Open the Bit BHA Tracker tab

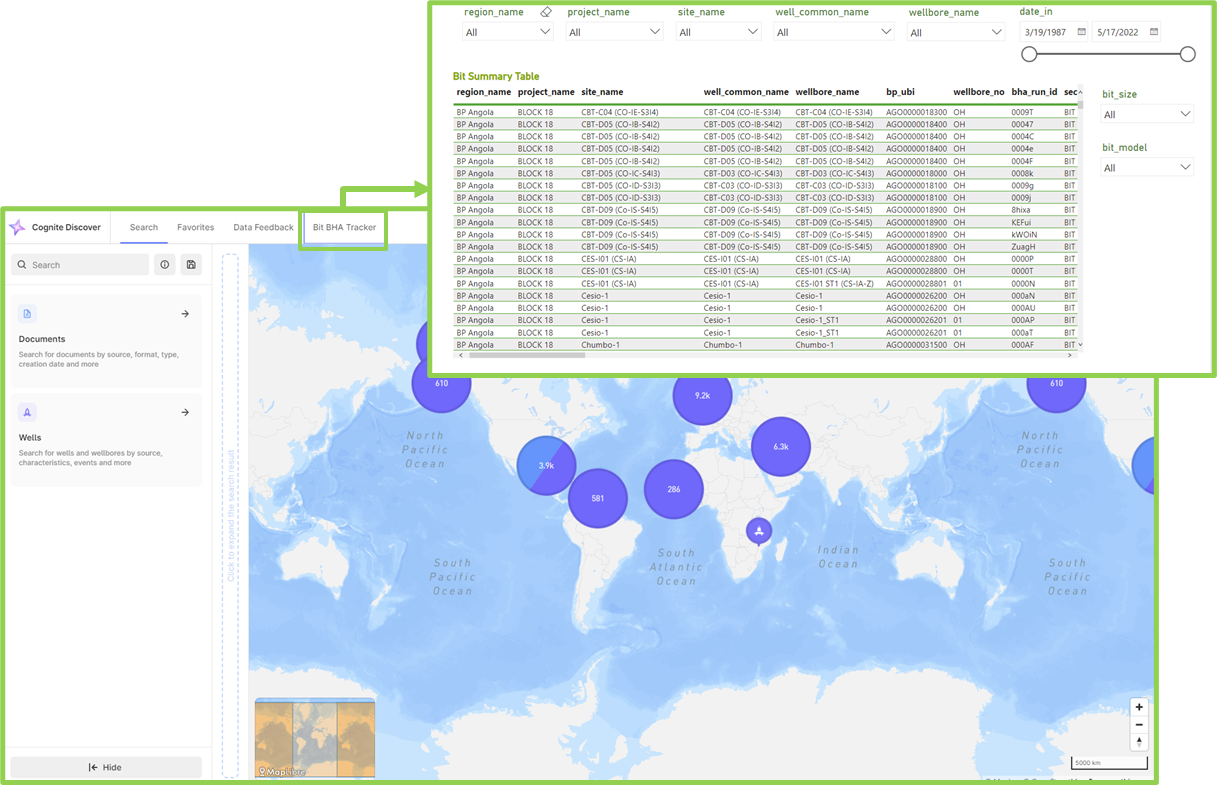click(345, 227)
